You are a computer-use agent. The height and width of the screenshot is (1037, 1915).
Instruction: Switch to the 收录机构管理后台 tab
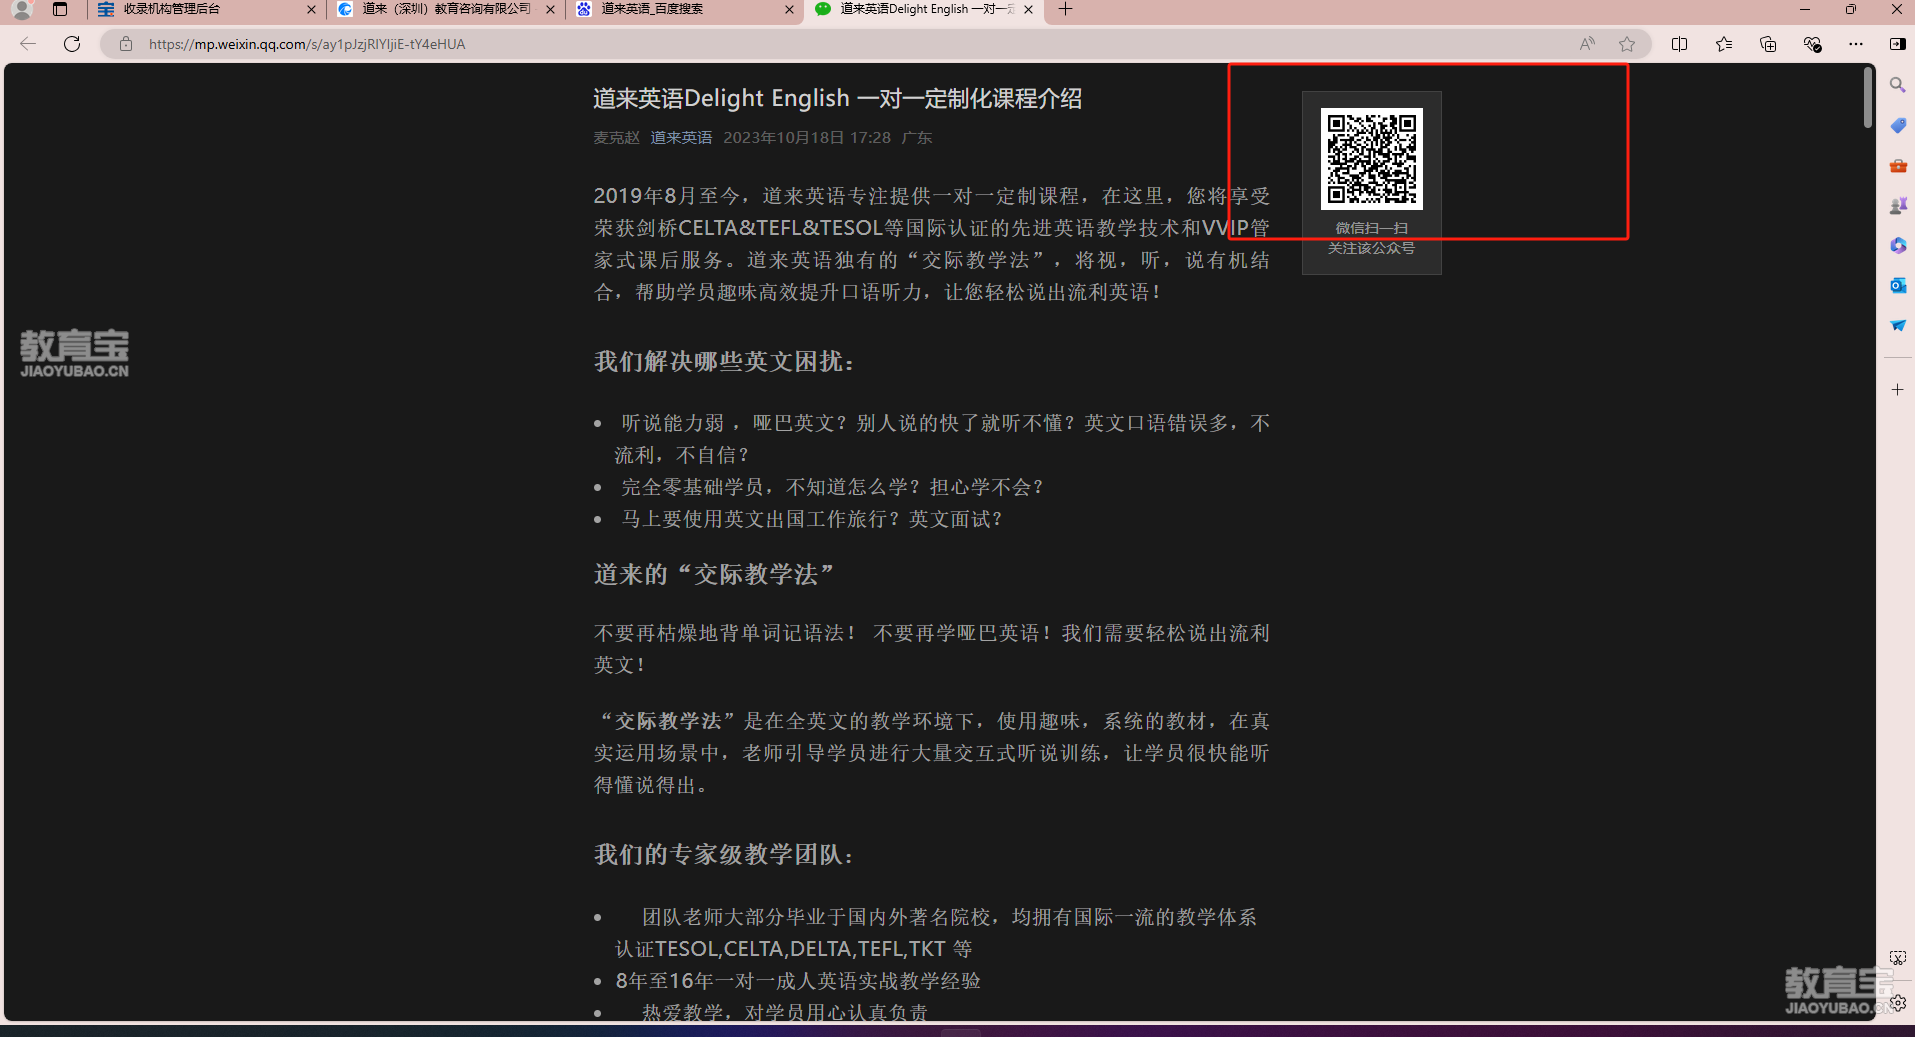point(206,9)
